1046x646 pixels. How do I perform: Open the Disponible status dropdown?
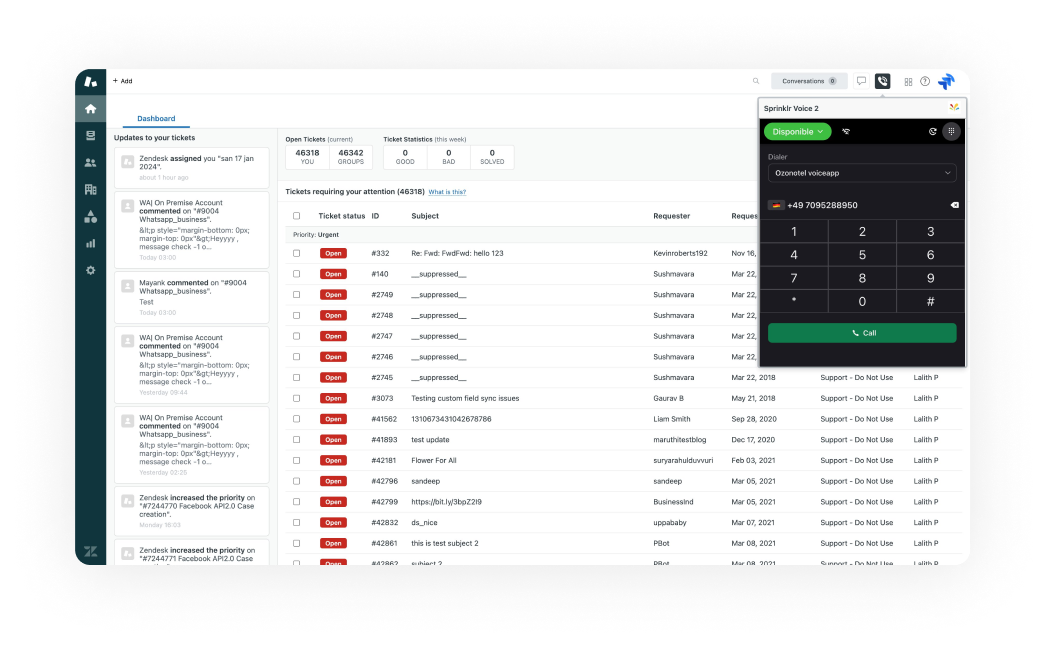coord(797,131)
